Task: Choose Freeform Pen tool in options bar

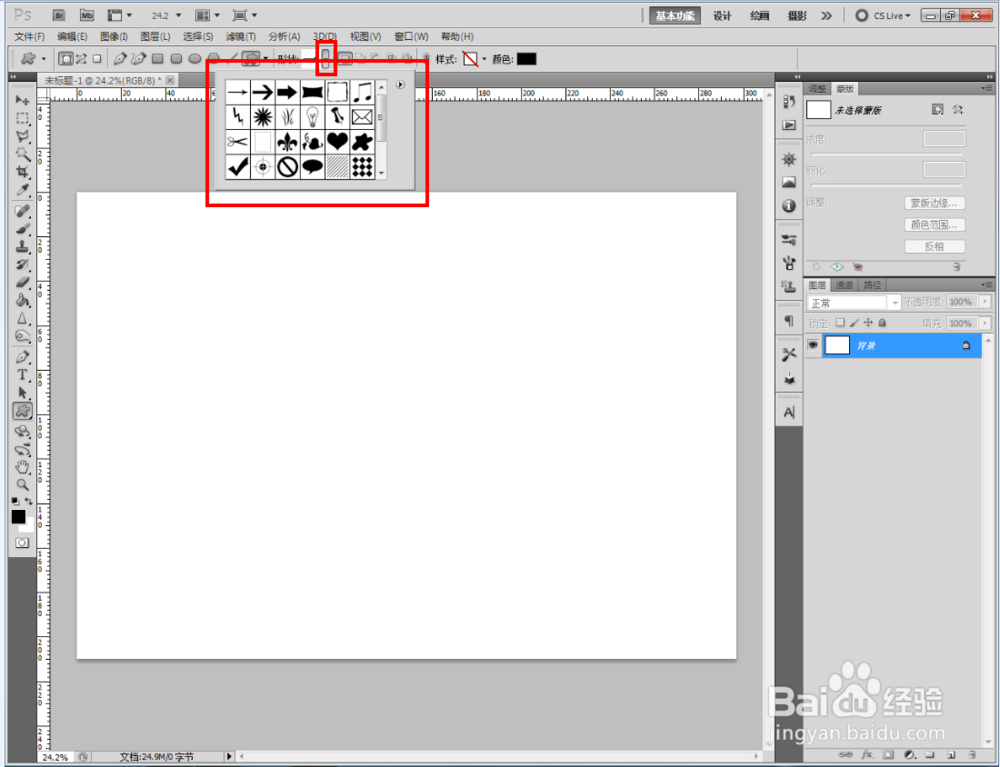Action: click(138, 59)
